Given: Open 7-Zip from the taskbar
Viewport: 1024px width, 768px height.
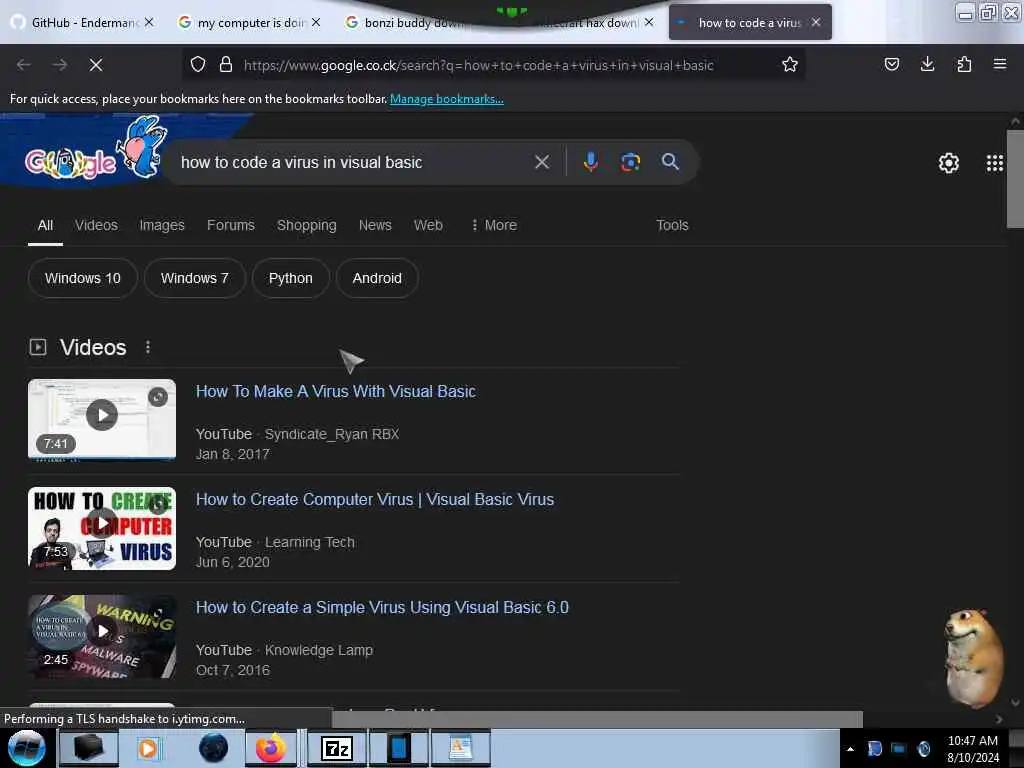Looking at the screenshot, I should pyautogui.click(x=337, y=748).
